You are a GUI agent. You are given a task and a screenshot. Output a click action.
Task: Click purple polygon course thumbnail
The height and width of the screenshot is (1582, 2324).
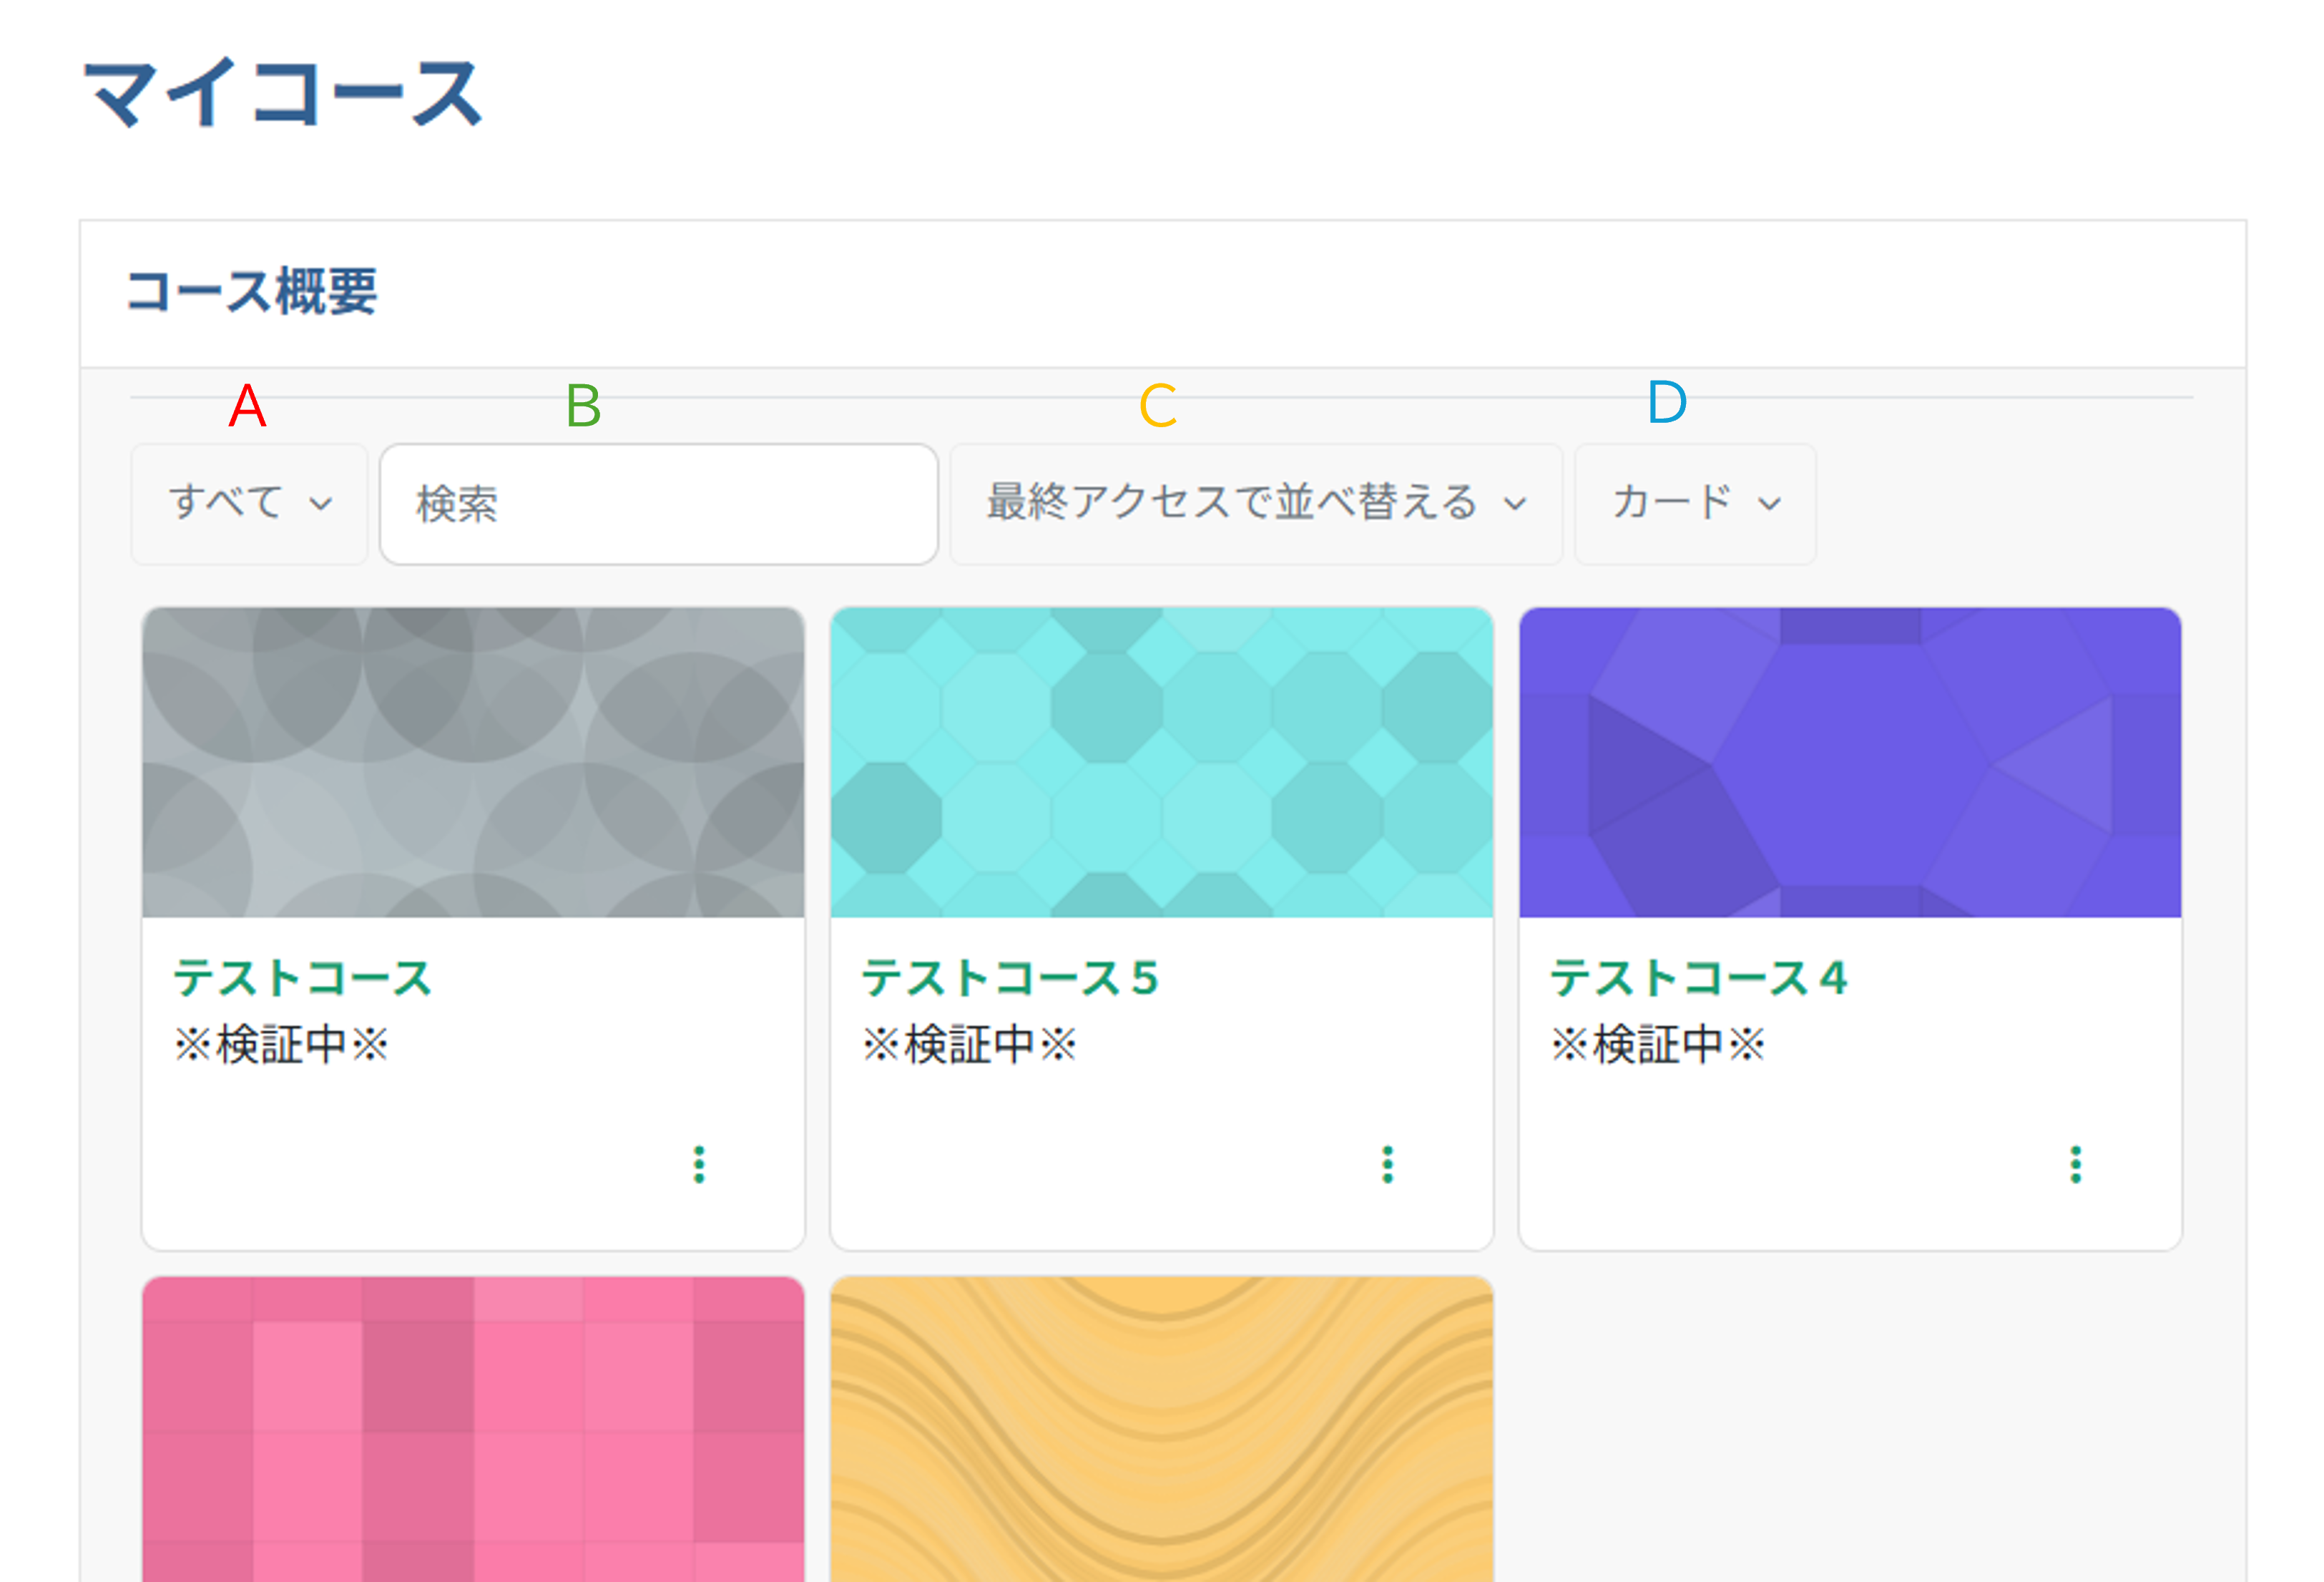[x=1849, y=762]
